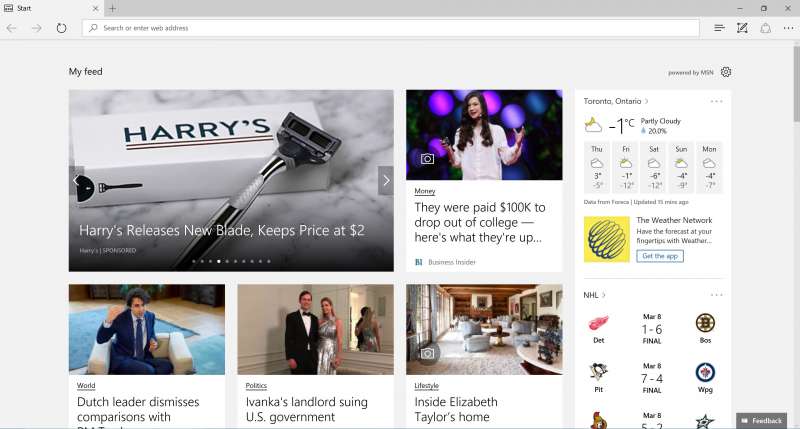Open the More actions ellipsis menu
The image size is (800, 429).
pos(788,28)
